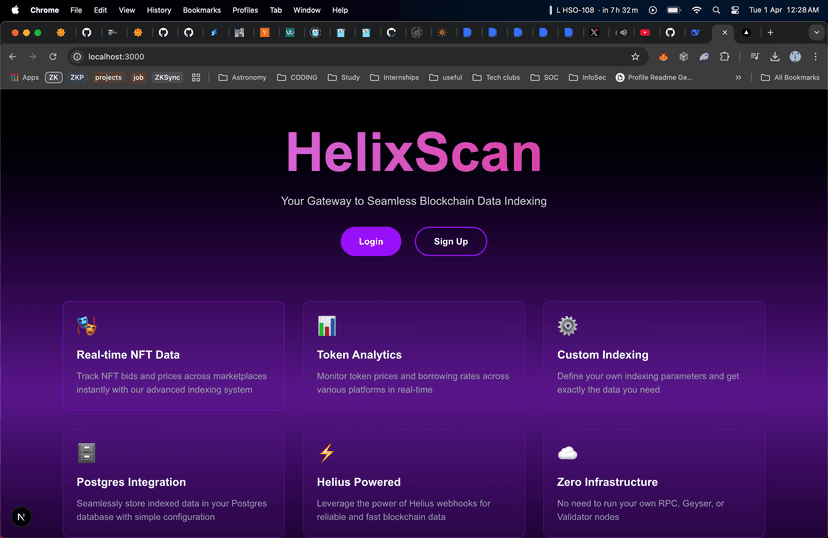Click the battery status icon
The width and height of the screenshot is (828, 538).
(x=674, y=10)
